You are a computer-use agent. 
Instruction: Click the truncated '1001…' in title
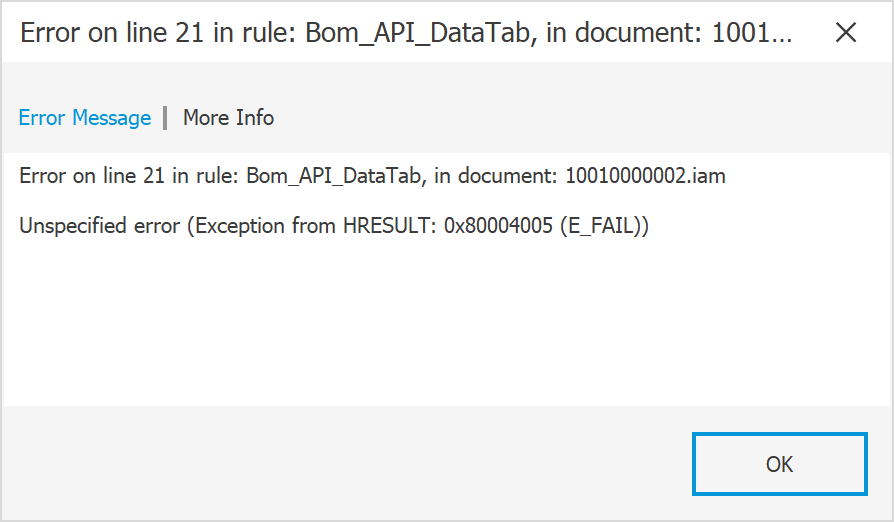752,33
